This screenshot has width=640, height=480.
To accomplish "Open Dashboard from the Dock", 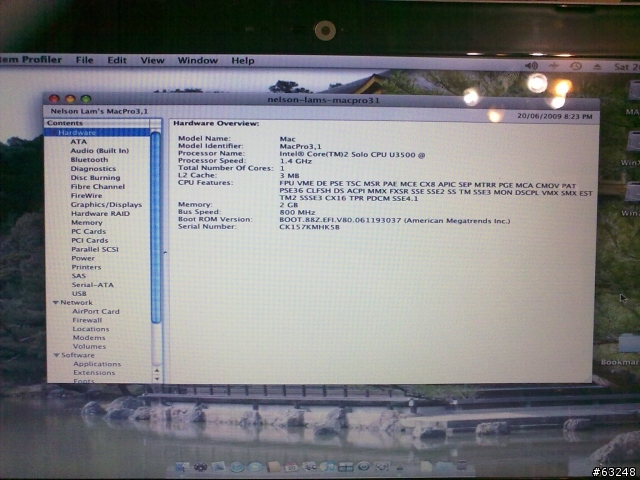I will point(200,467).
